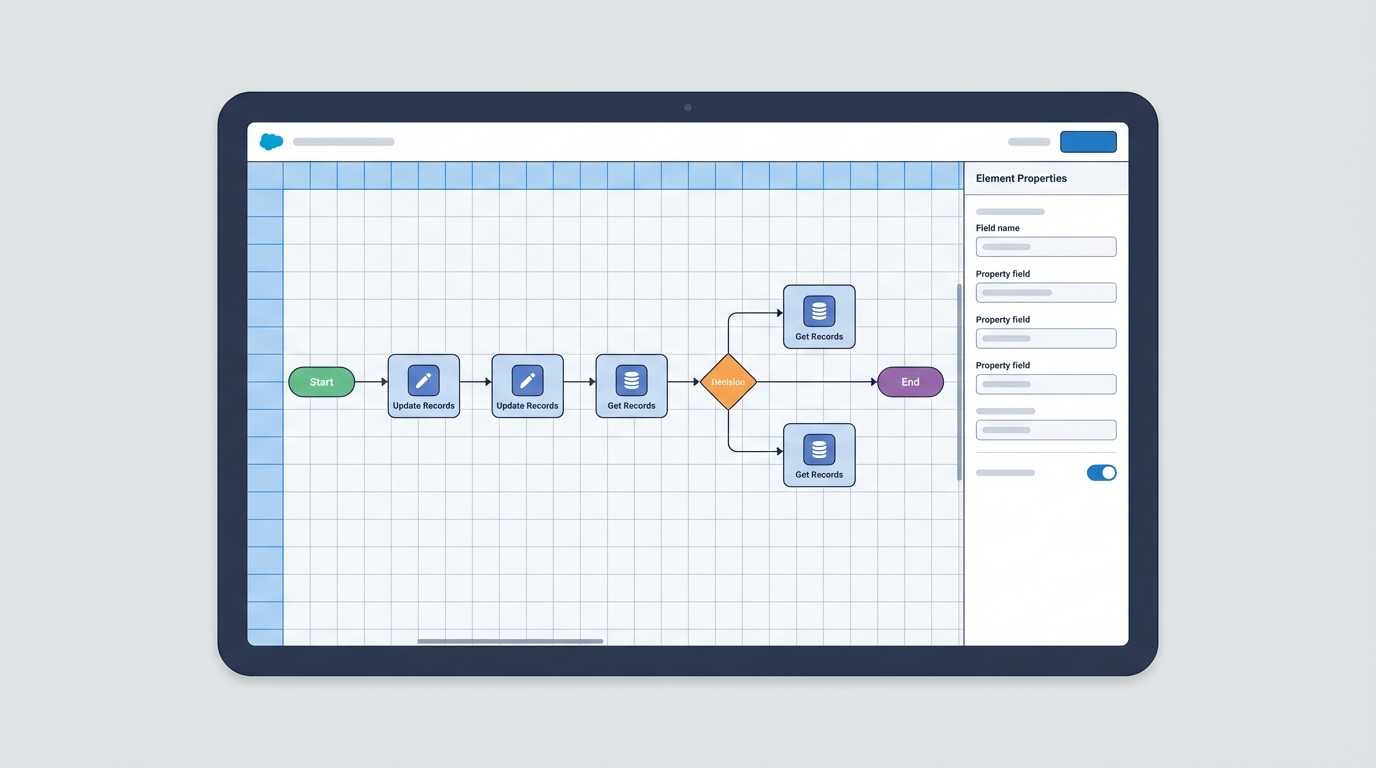Viewport: 1376px width, 768px height.
Task: Select the purple End node
Action: point(910,382)
